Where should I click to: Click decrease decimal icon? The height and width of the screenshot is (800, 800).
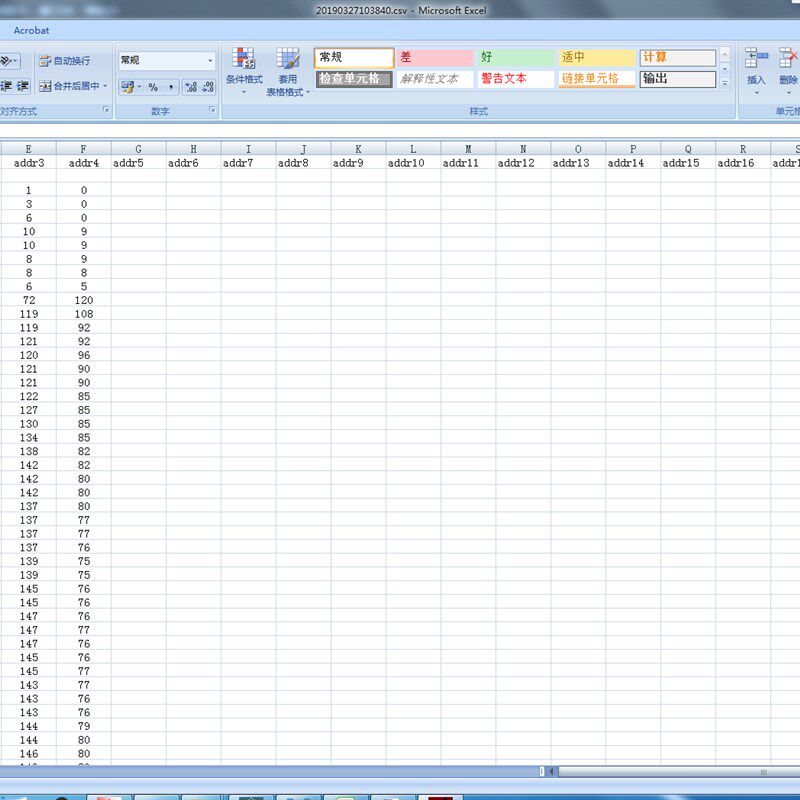[x=208, y=87]
